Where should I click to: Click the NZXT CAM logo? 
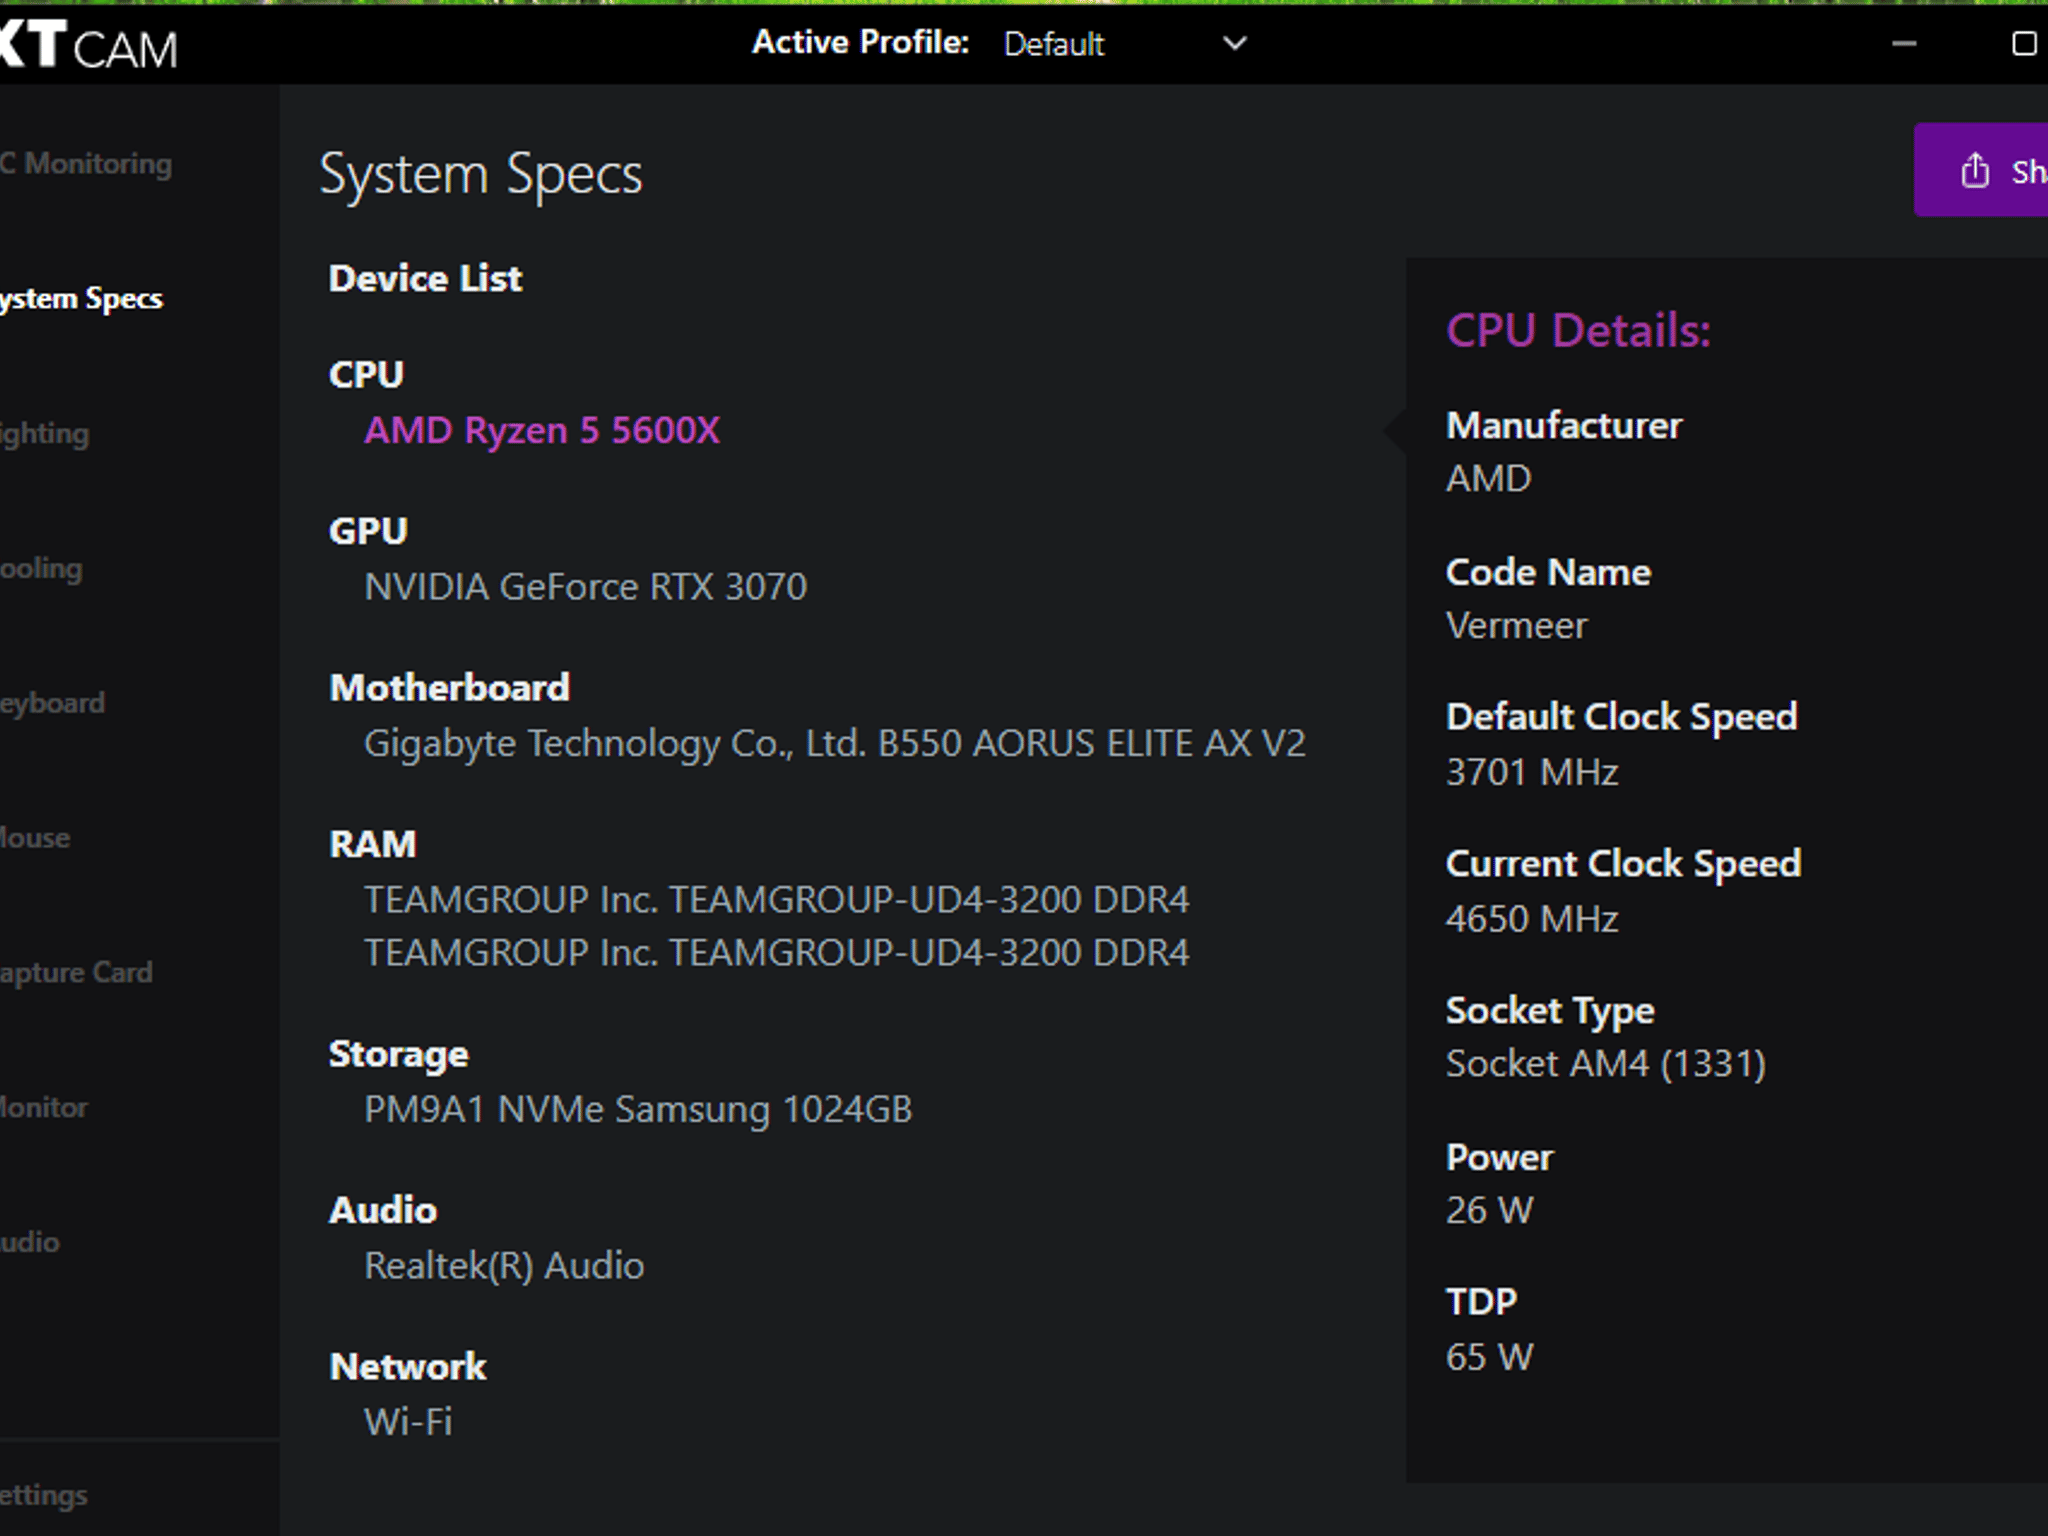coord(88,46)
